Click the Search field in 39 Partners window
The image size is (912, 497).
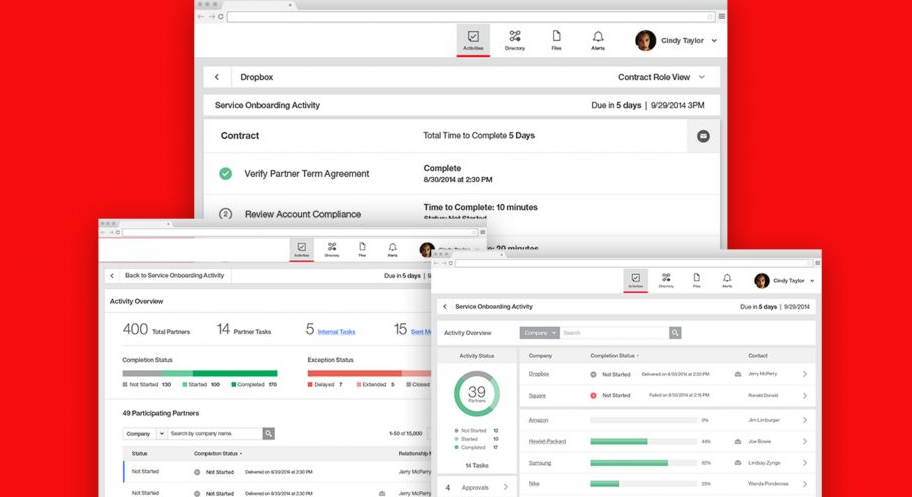pos(614,333)
